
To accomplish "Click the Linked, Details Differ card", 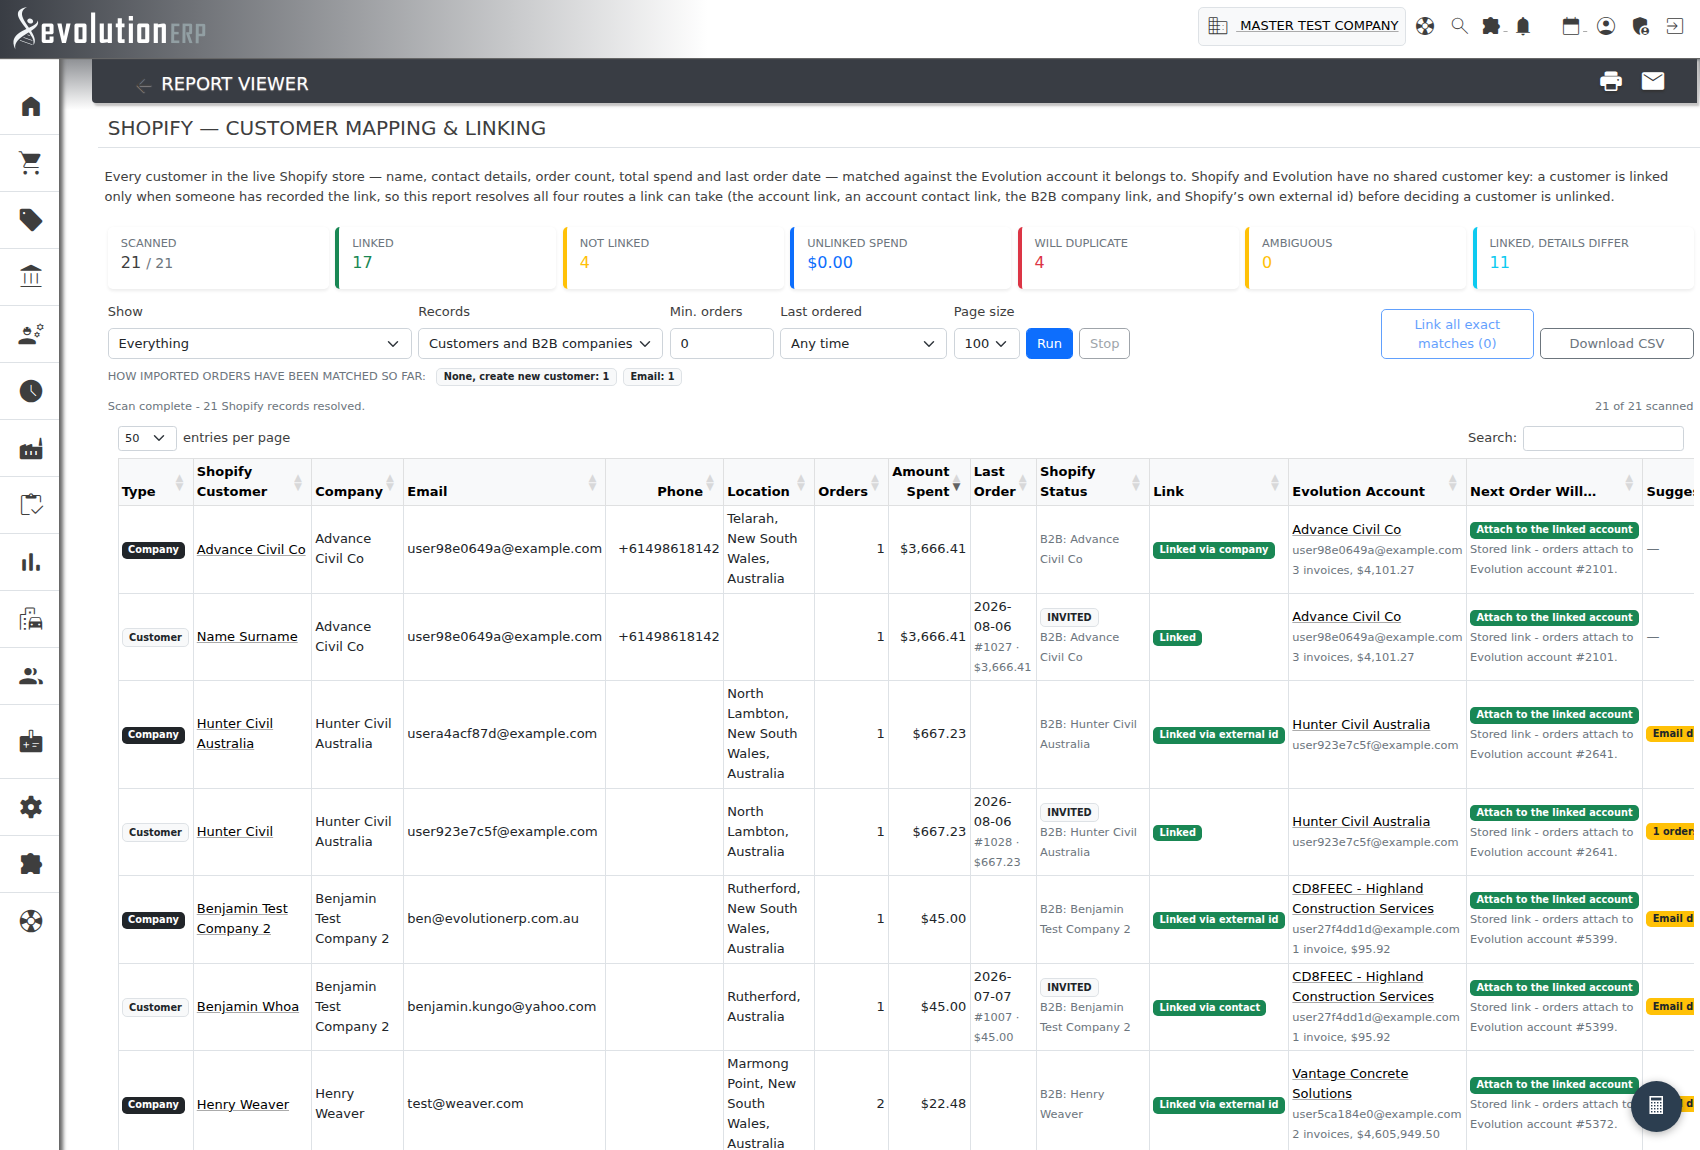I will click(x=1583, y=257).
